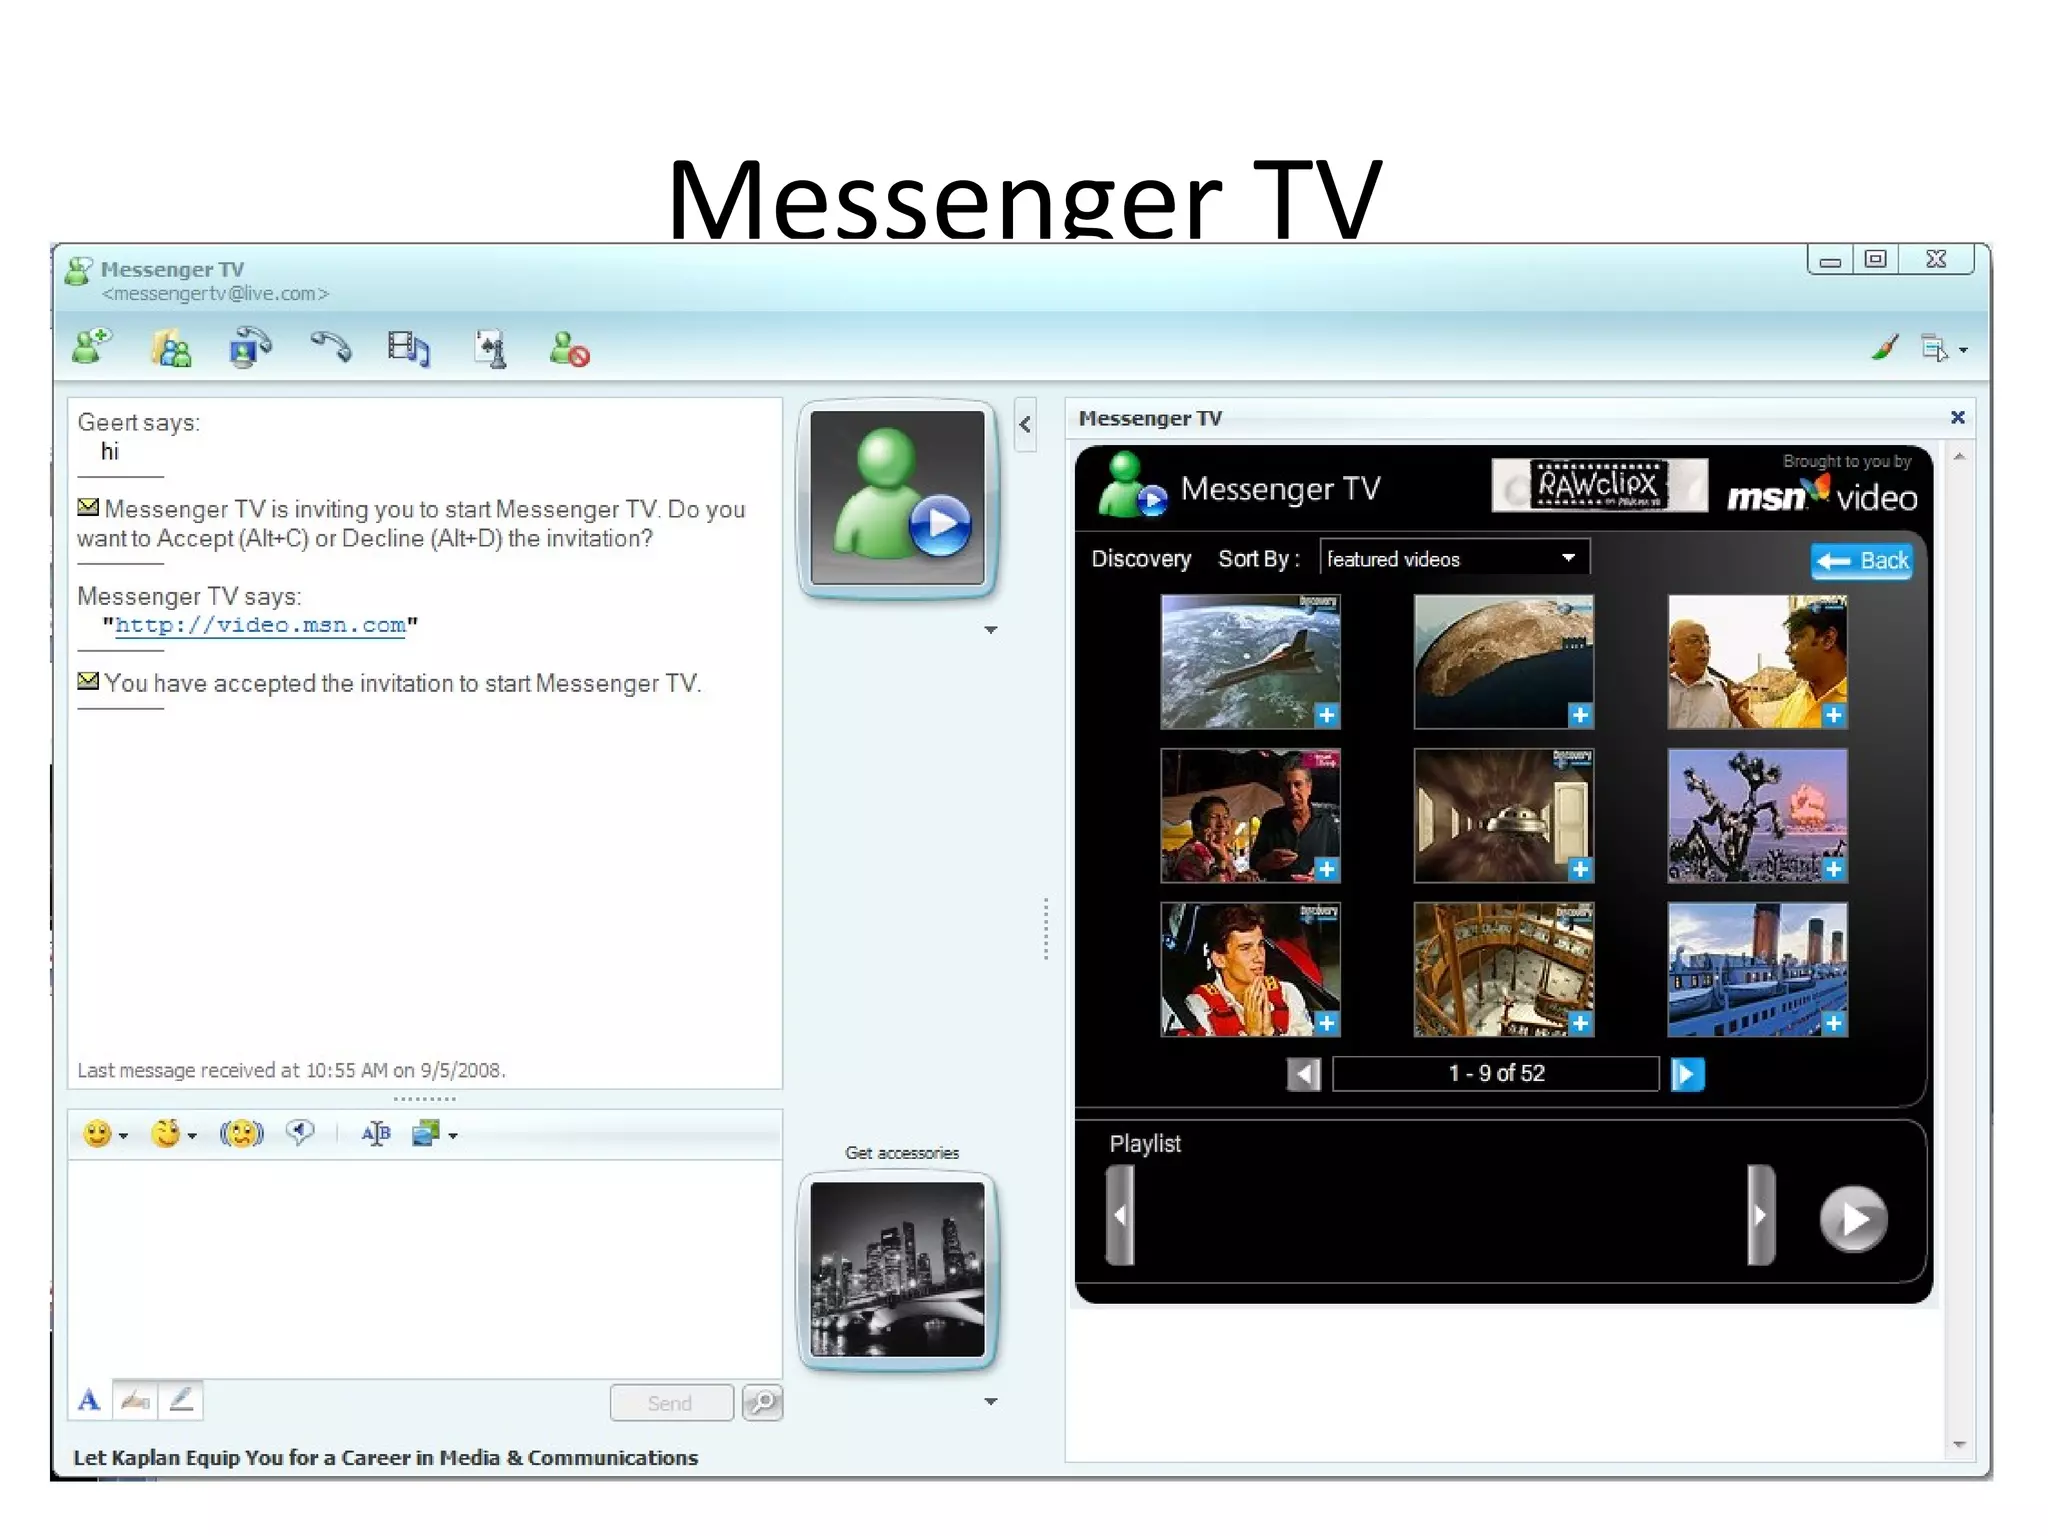Click my city skyline display picture
The width and height of the screenshot is (2048, 1536).
[897, 1269]
